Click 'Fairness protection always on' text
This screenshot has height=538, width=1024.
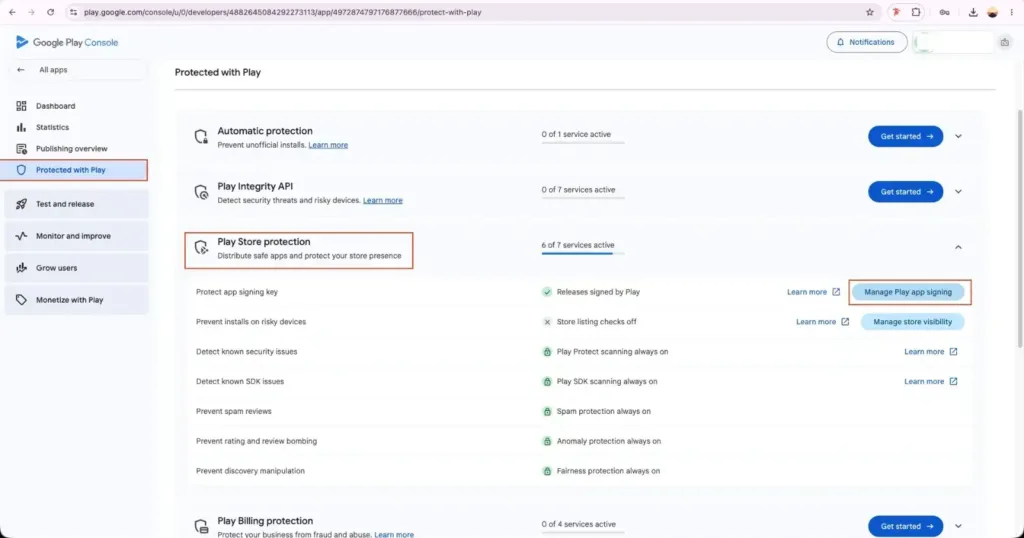tap(608, 471)
